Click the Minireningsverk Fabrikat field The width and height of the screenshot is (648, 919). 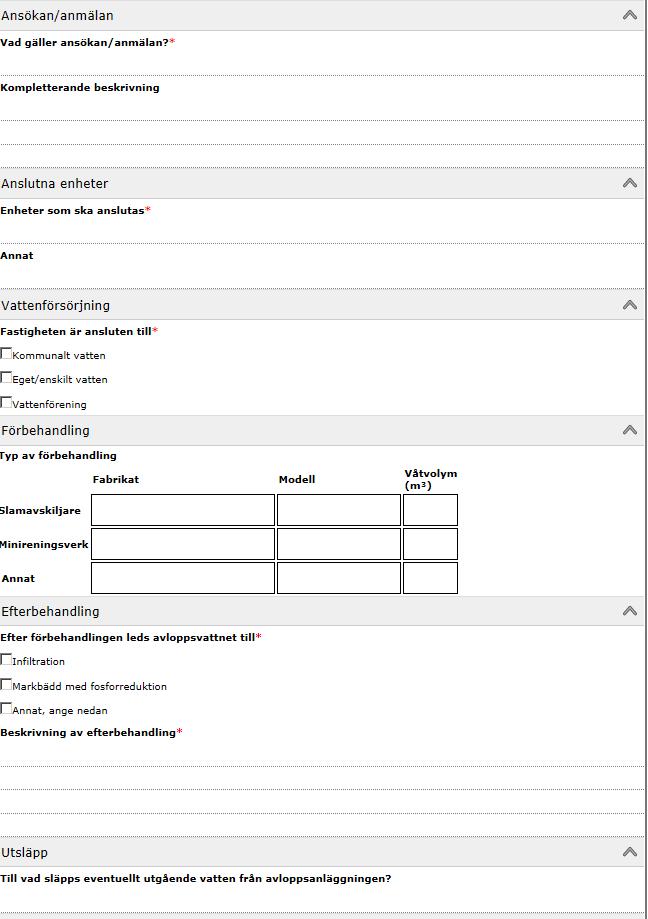click(183, 544)
